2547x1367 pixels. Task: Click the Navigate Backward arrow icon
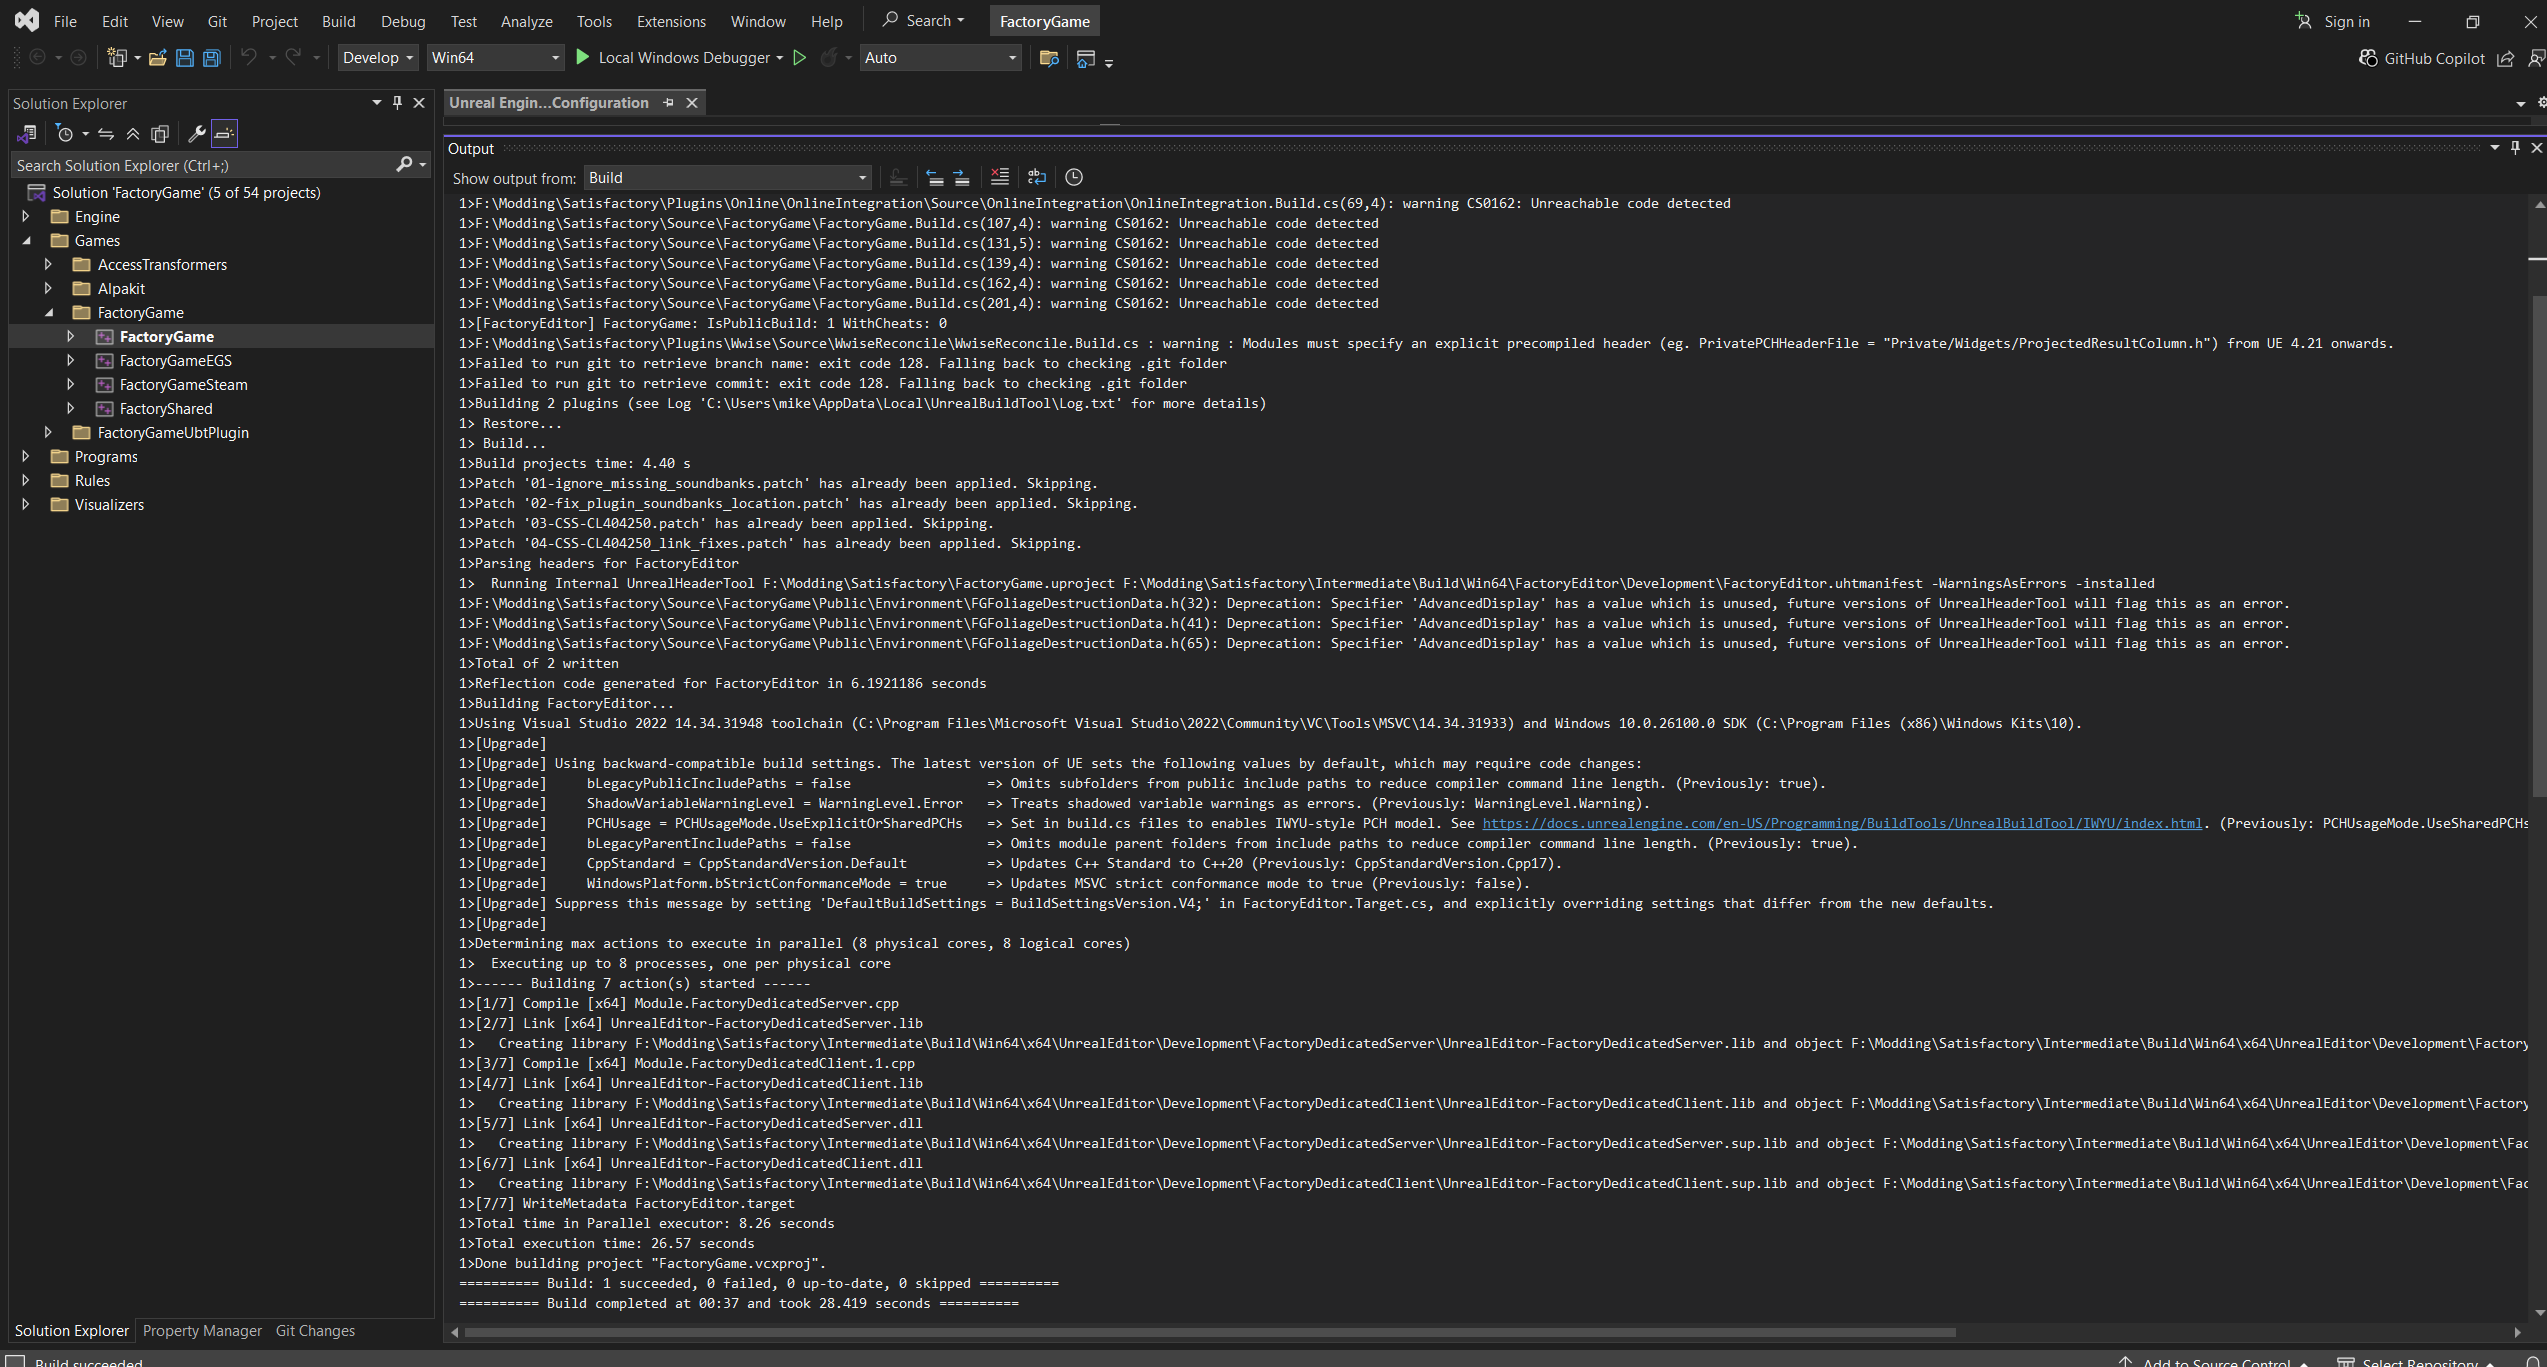(x=37, y=58)
